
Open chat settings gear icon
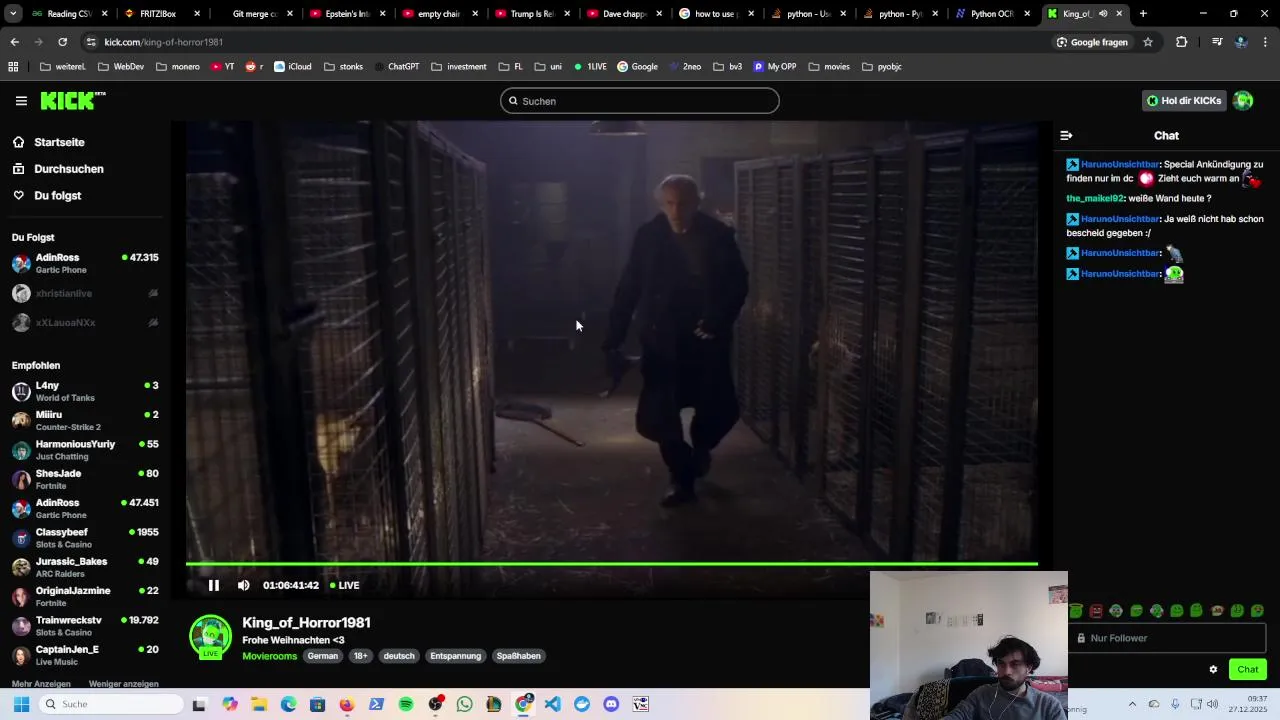(1213, 670)
